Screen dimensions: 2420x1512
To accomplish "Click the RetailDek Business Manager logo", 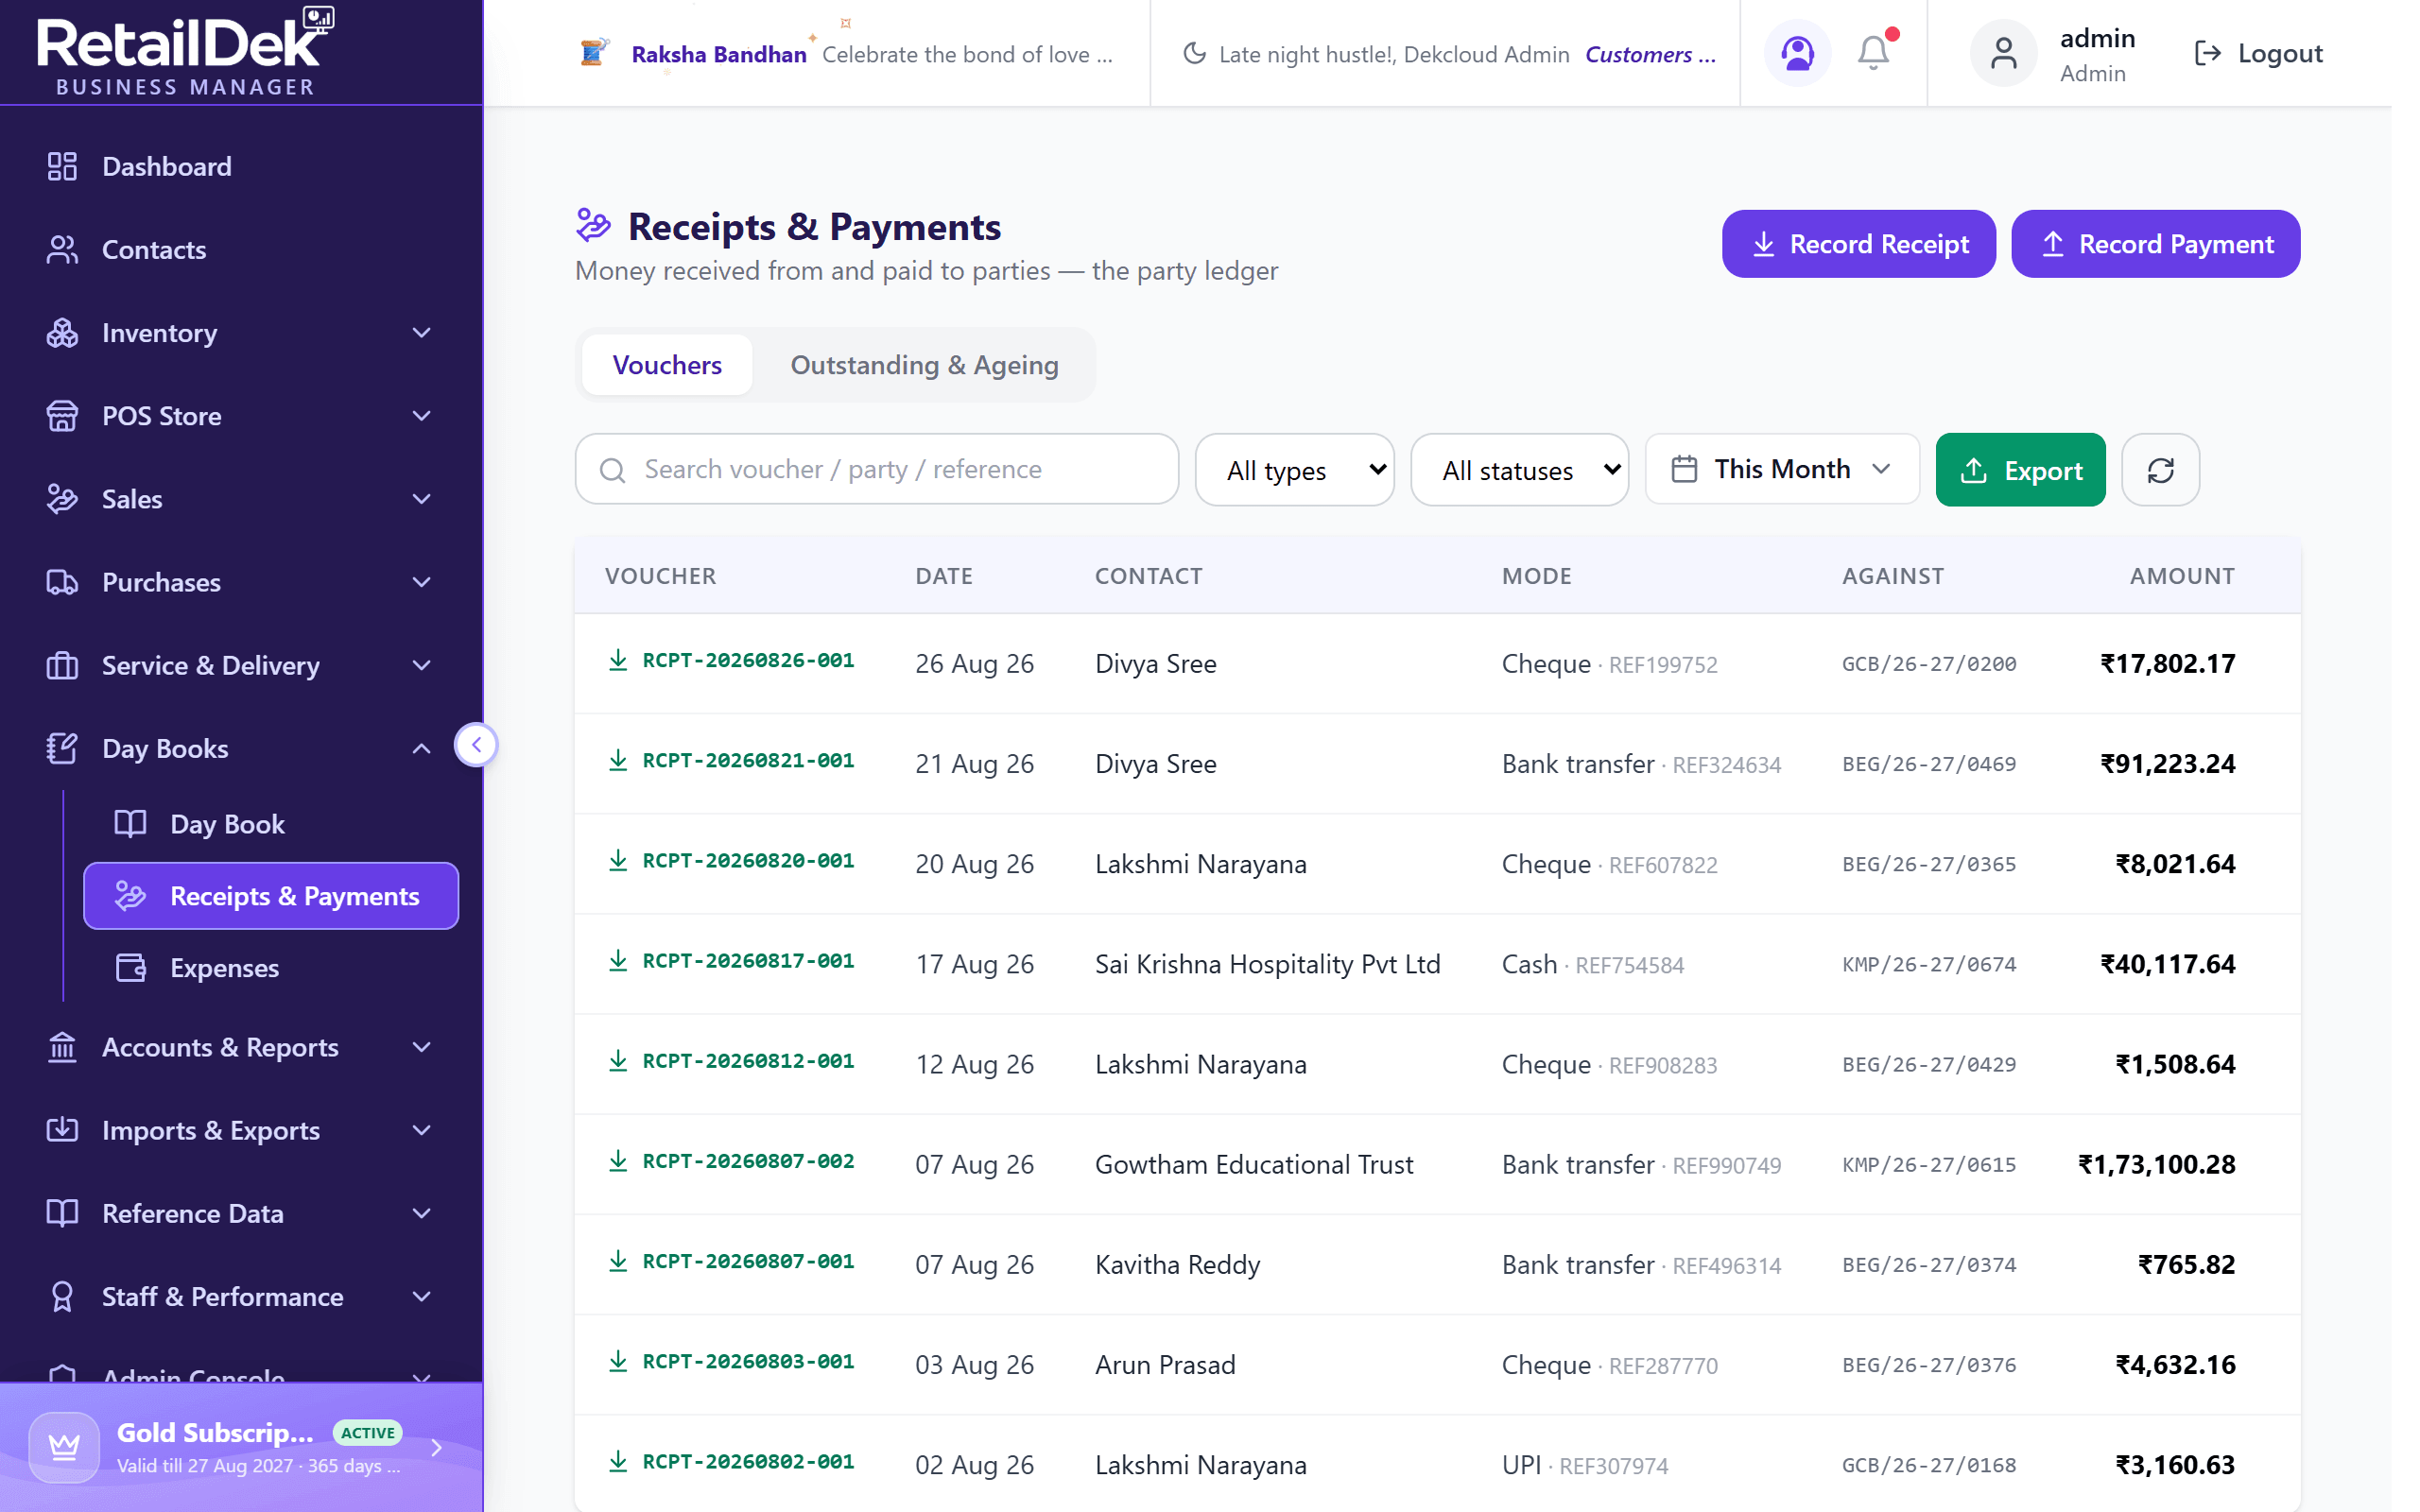I will (185, 52).
